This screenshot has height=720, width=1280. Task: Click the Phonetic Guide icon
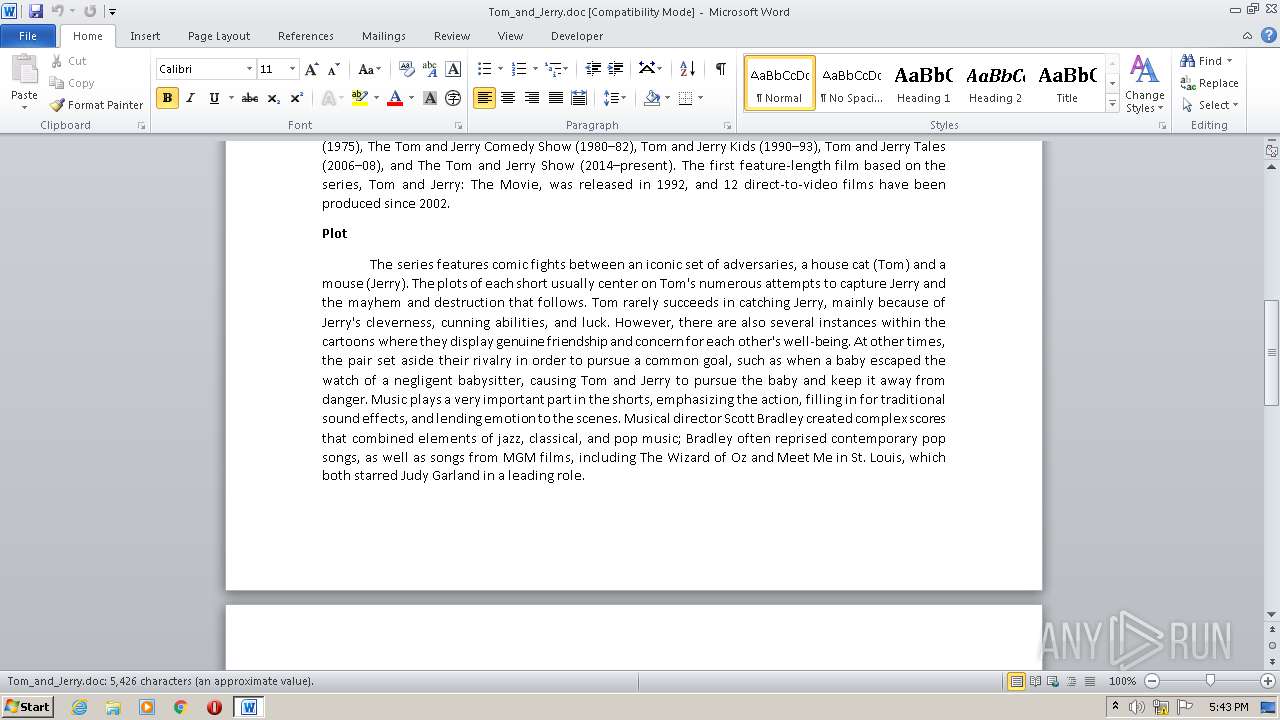pyautogui.click(x=430, y=69)
